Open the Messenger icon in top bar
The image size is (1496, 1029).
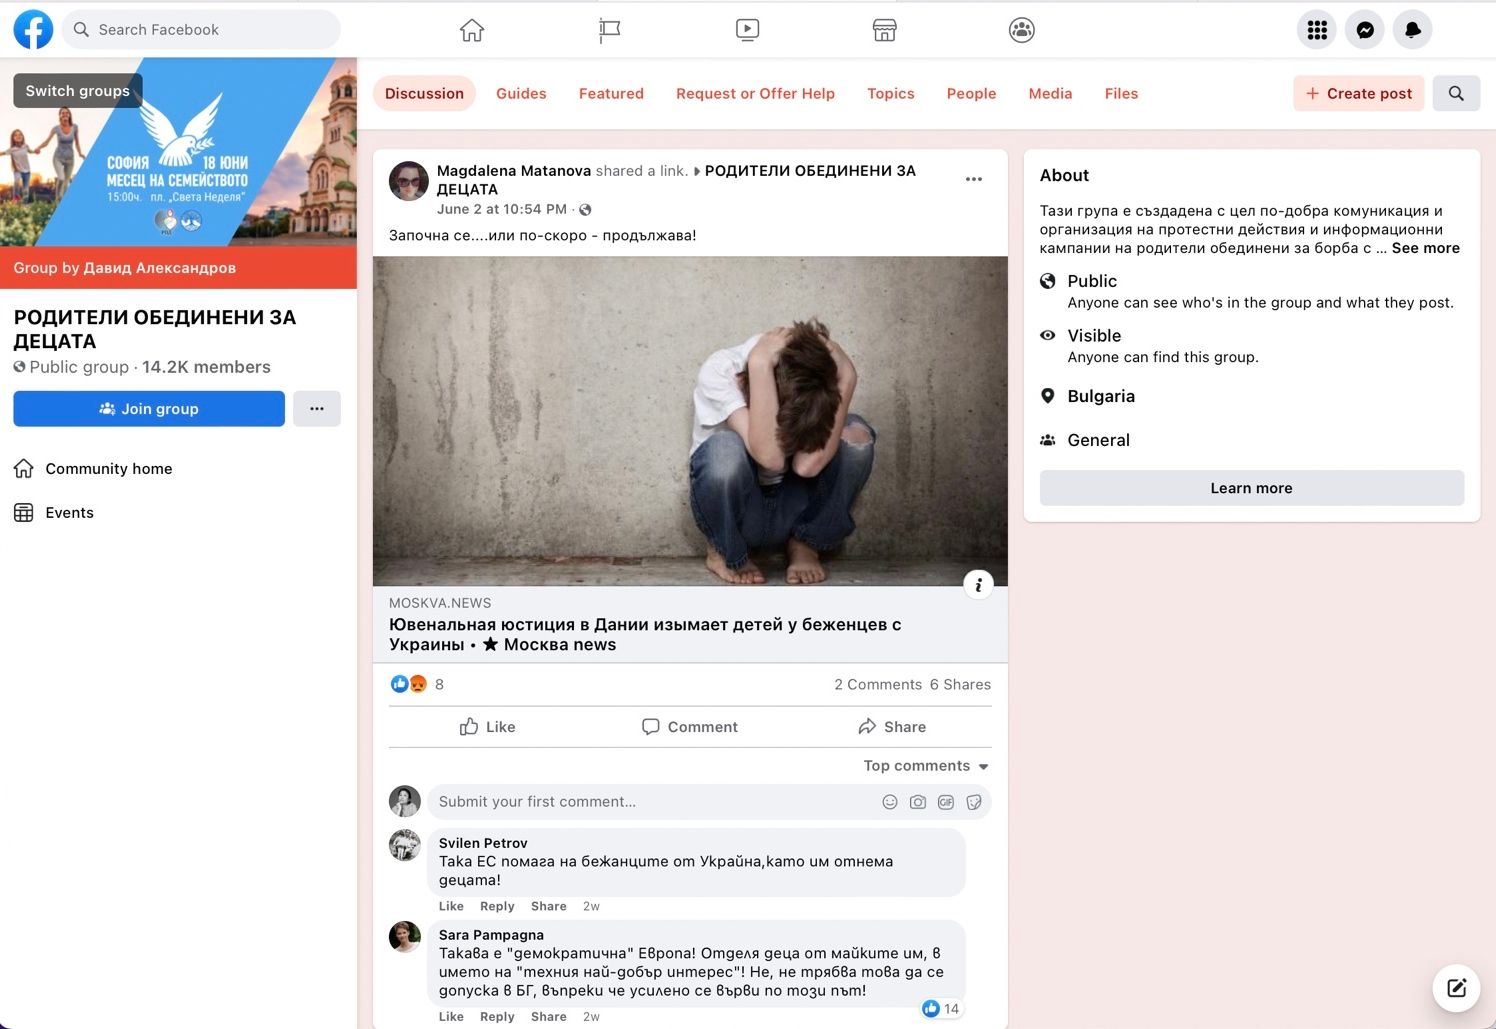(x=1364, y=30)
